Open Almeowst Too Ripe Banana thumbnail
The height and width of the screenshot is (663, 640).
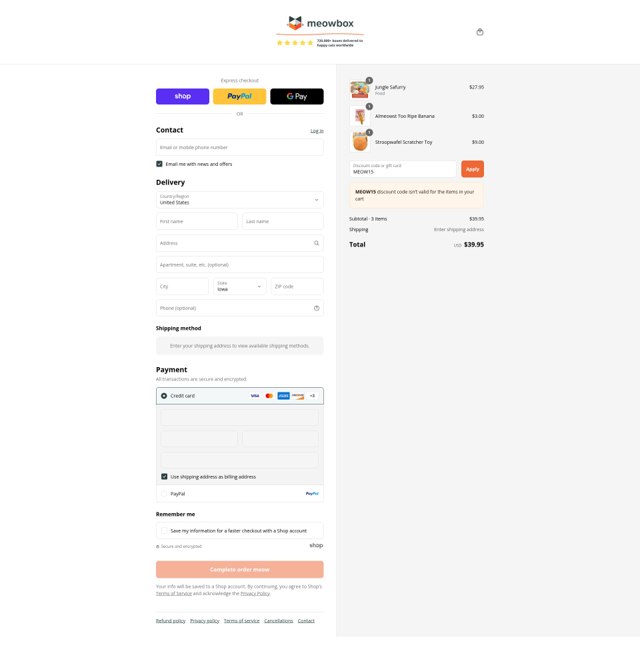pyautogui.click(x=360, y=116)
